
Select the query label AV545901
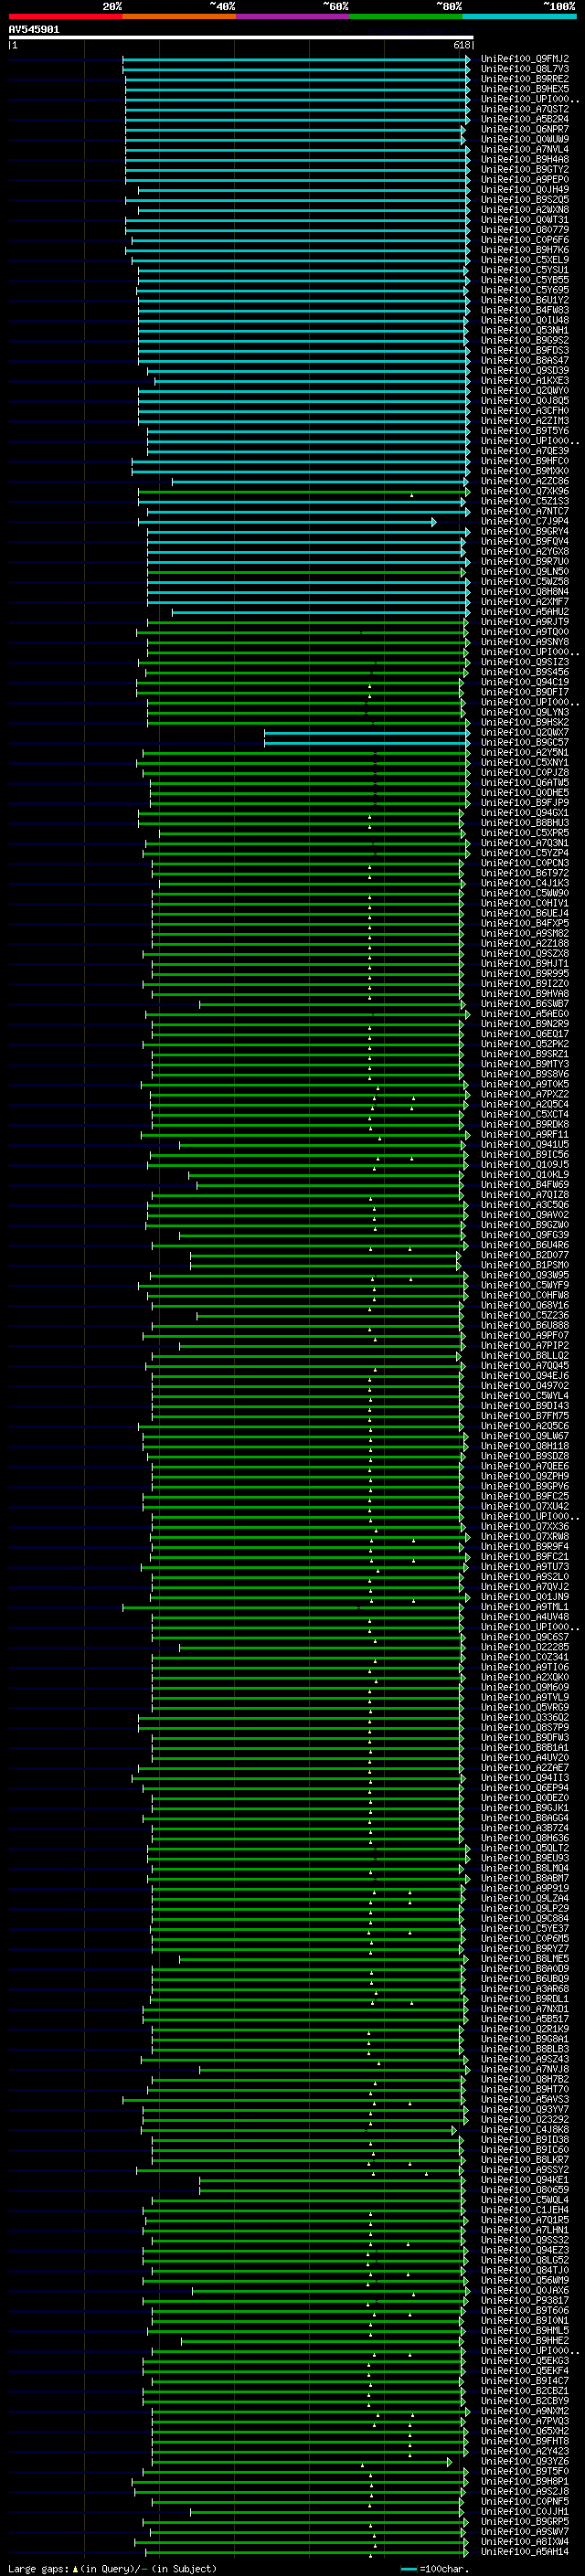(x=34, y=30)
